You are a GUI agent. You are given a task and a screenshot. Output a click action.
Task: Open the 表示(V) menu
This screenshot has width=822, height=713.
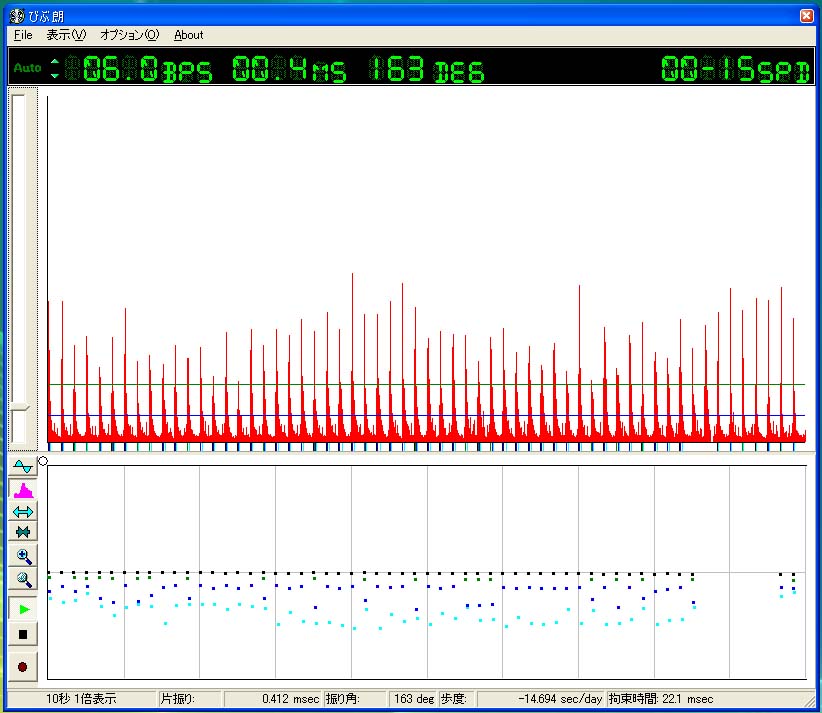click(66, 35)
